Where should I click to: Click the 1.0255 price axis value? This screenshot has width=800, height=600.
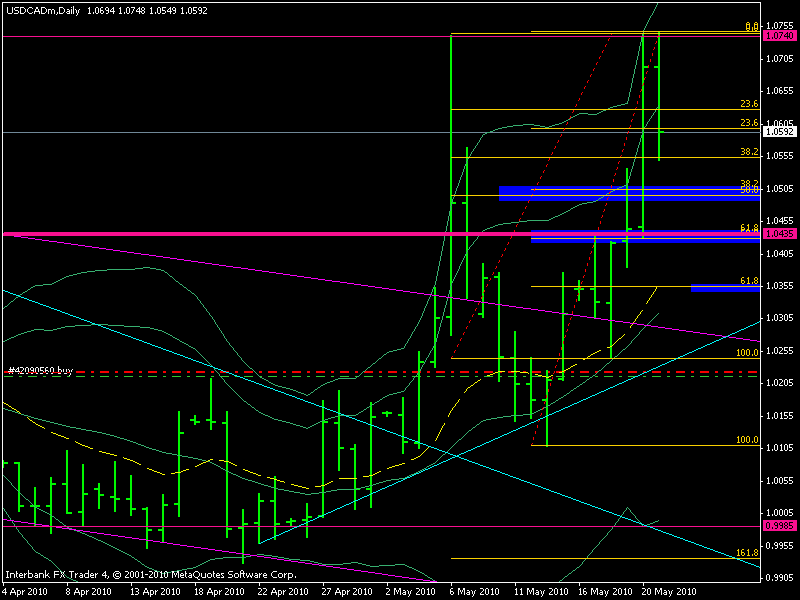(x=778, y=351)
